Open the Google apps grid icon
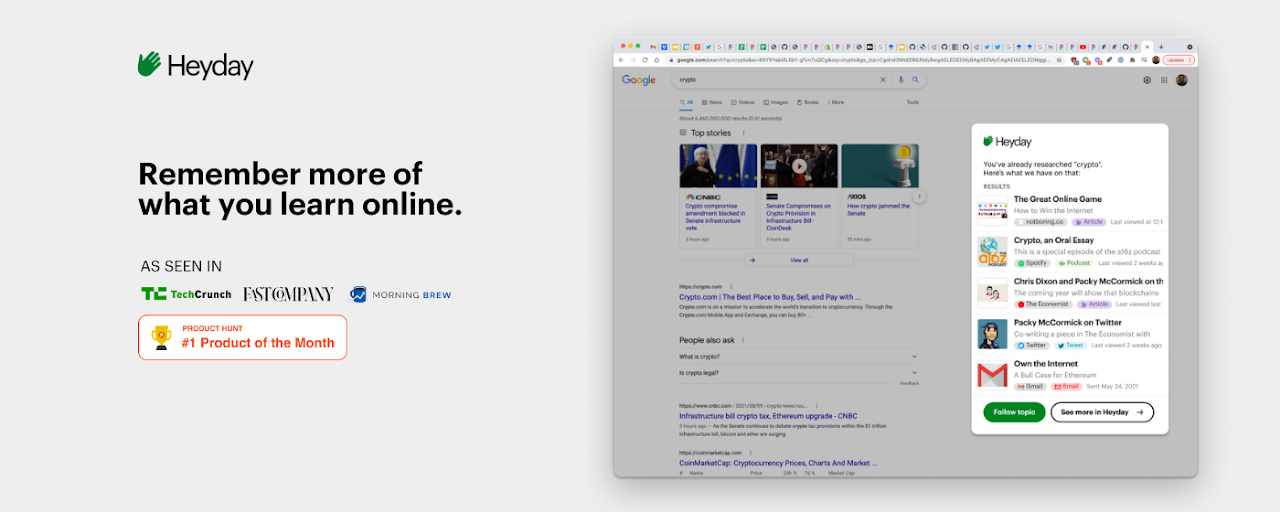Screen dimensions: 1280x512 (1164, 80)
